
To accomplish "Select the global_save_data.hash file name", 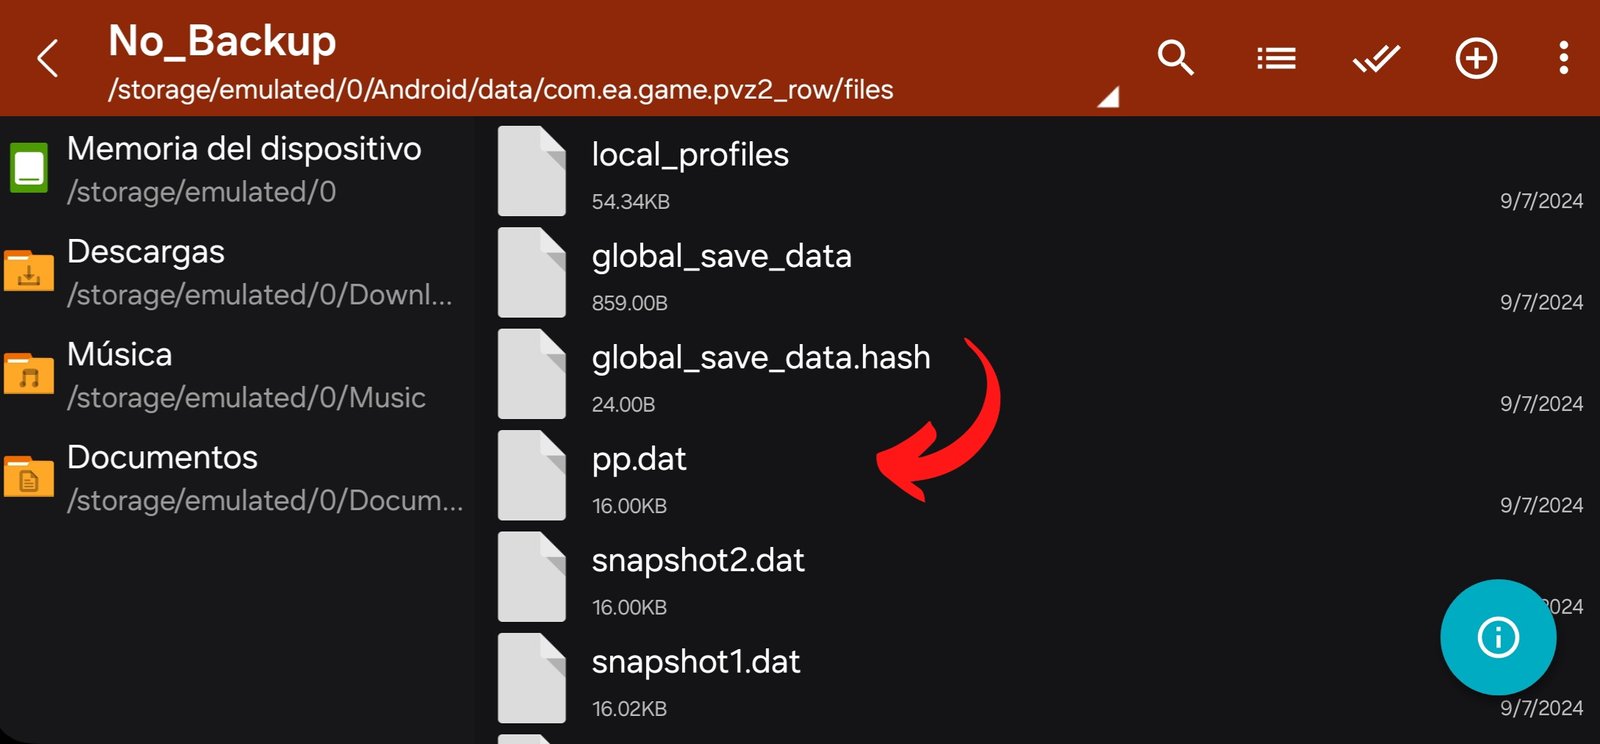I will point(761,358).
